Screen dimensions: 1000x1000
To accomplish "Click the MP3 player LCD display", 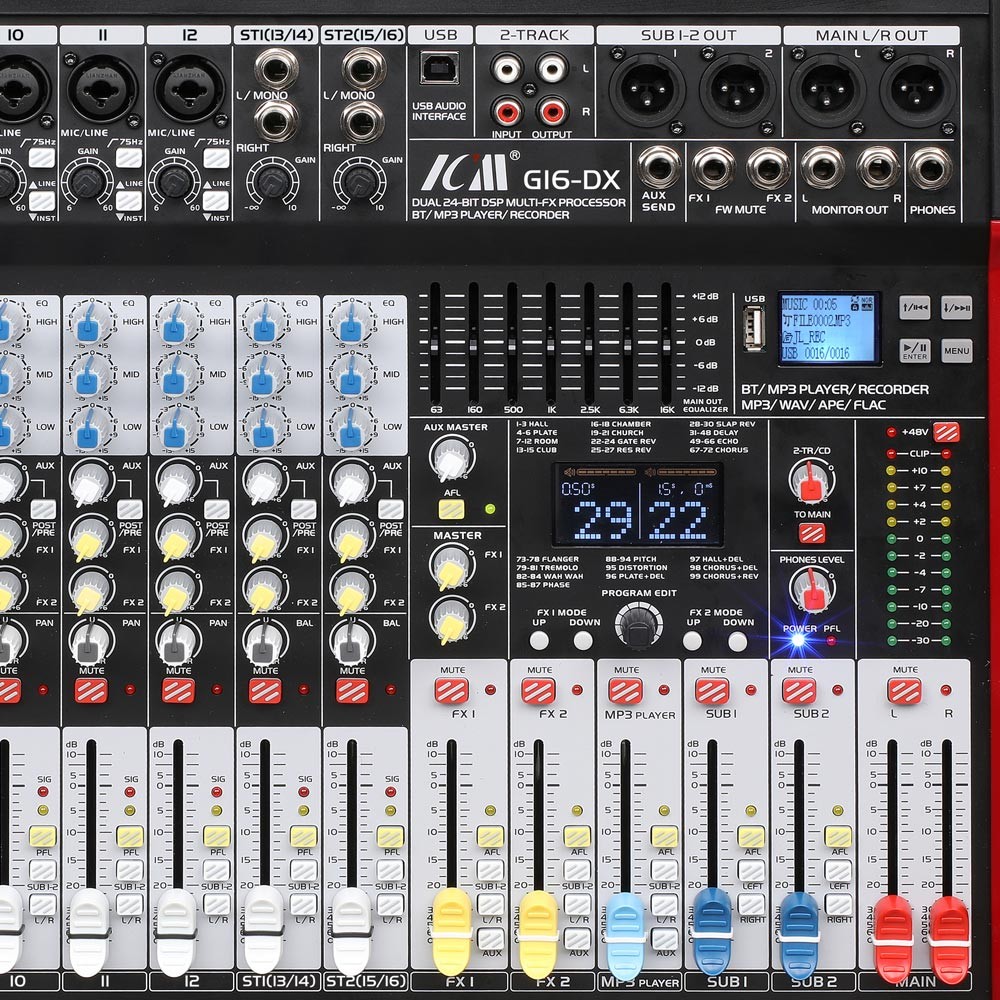I will (829, 328).
